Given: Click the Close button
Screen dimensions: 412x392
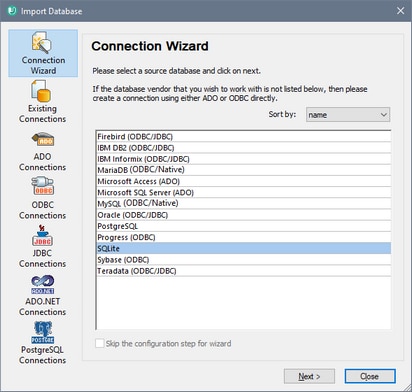Looking at the screenshot, I should tap(370, 376).
